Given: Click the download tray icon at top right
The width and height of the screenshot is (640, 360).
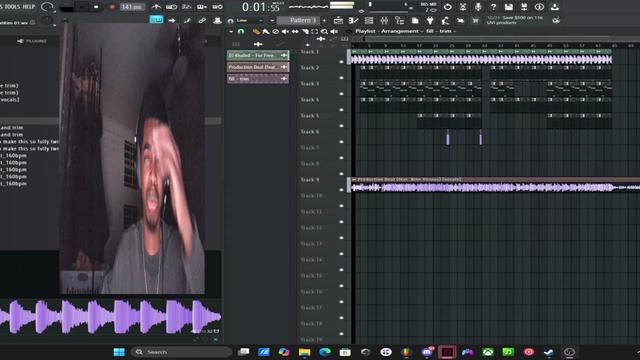Looking at the screenshot, I should tap(554, 7).
